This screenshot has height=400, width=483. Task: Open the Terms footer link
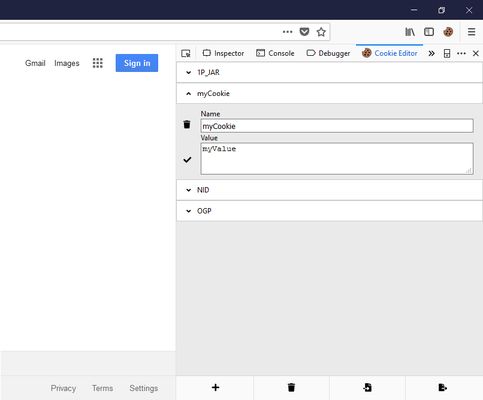(x=102, y=388)
